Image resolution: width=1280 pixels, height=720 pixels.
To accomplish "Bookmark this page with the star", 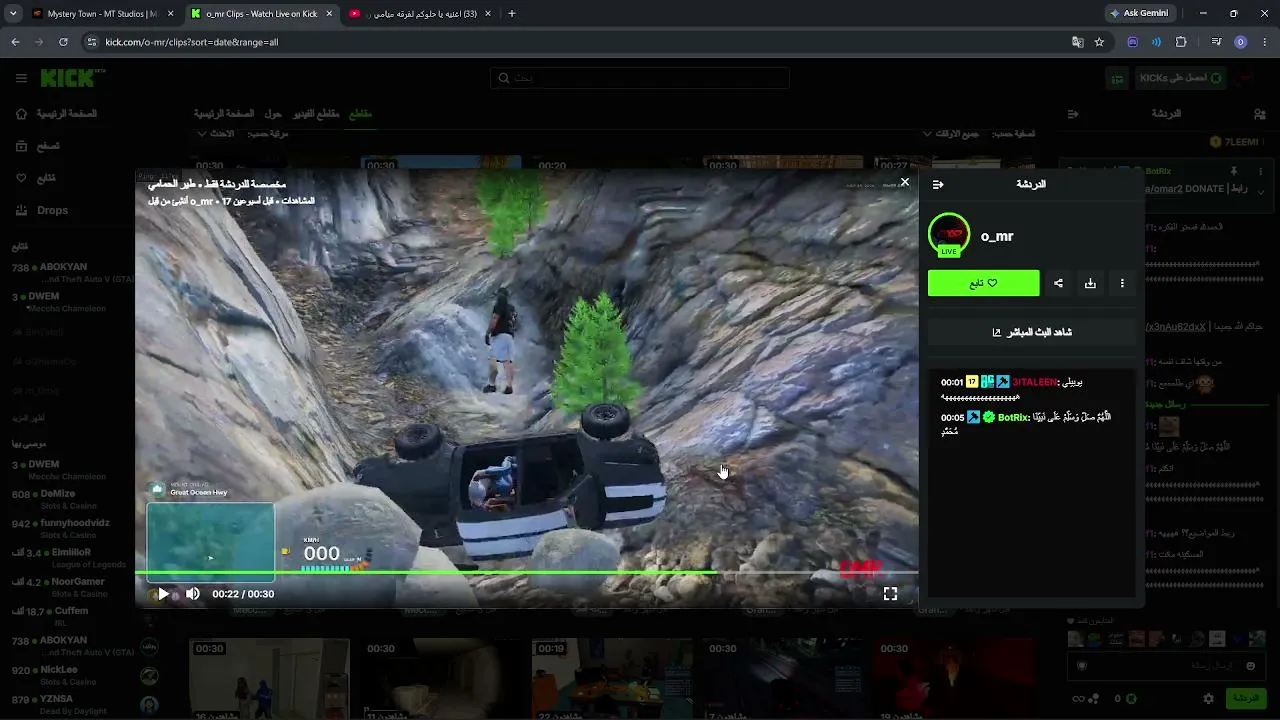I will pyautogui.click(x=1099, y=42).
